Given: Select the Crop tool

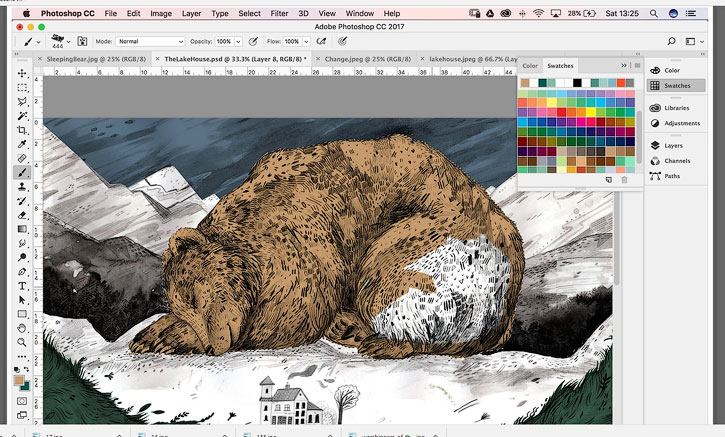Looking at the screenshot, I should point(22,130).
